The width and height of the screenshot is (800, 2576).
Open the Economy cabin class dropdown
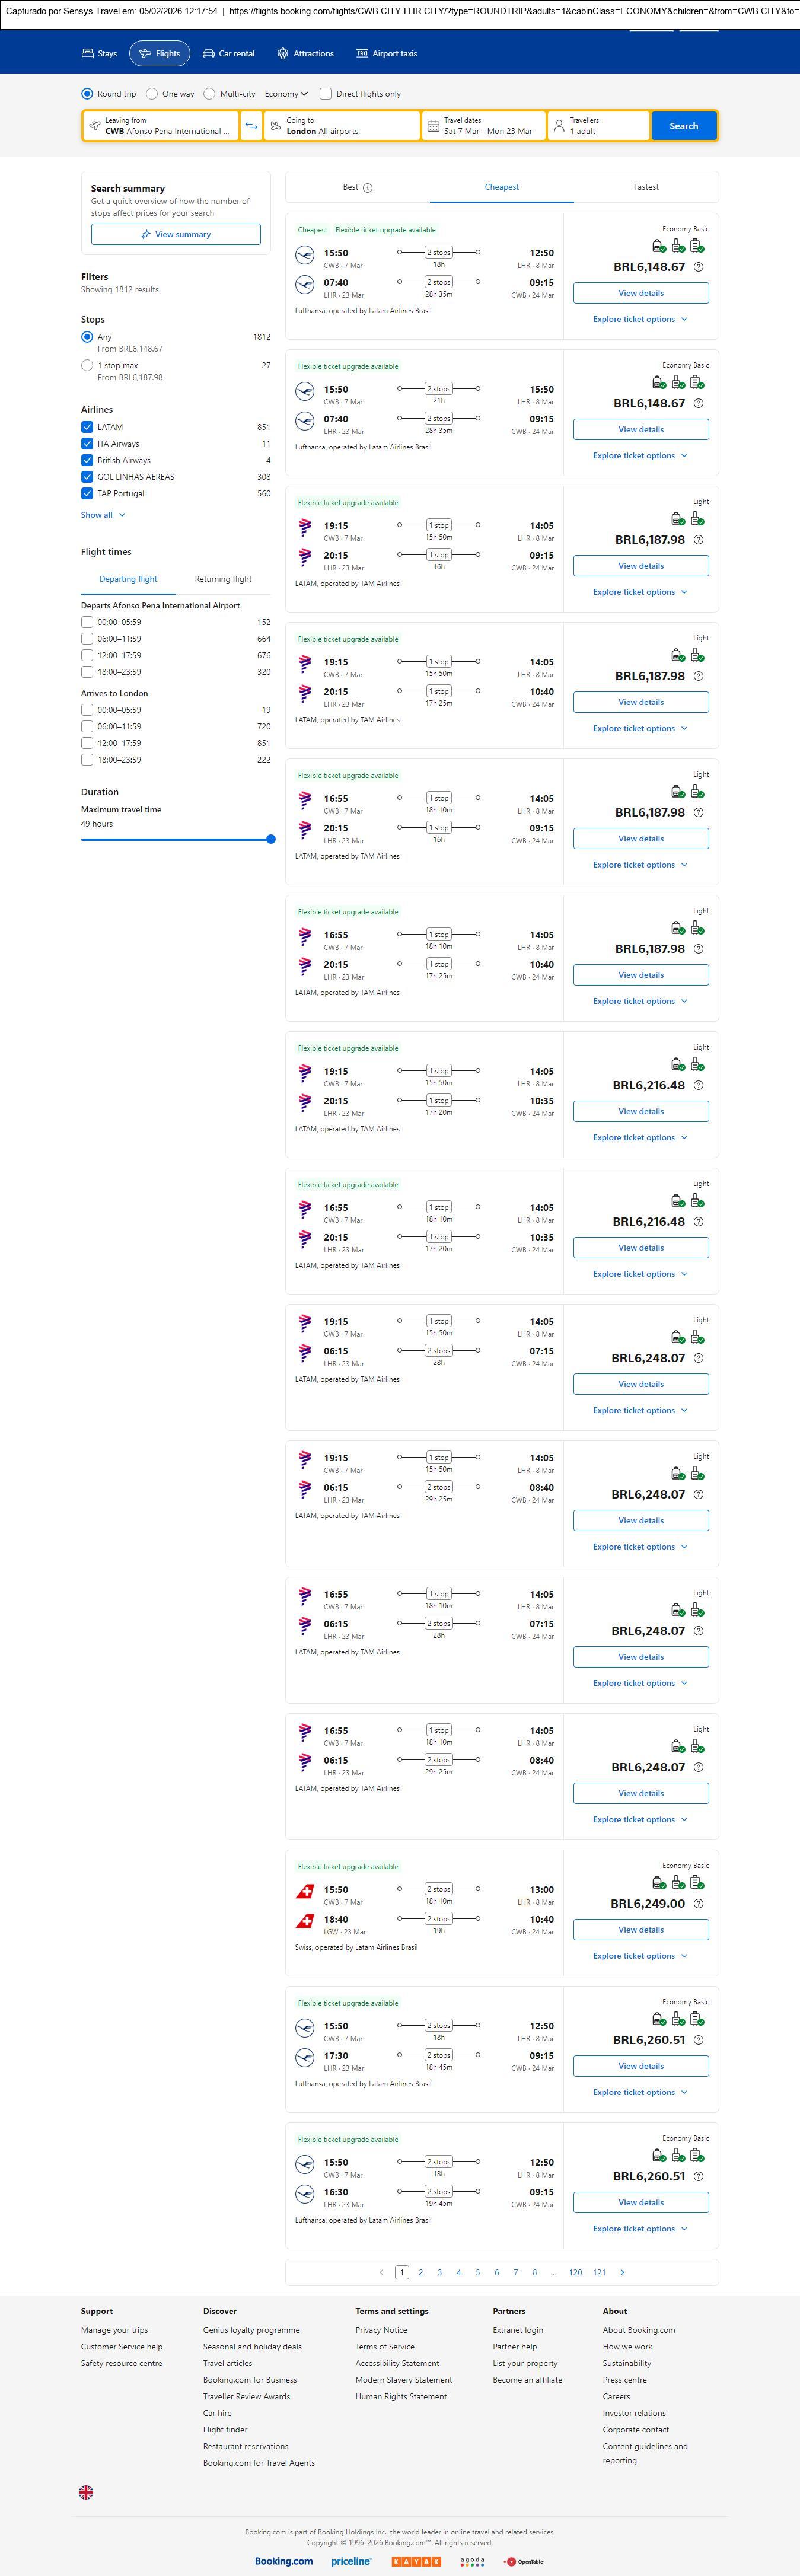click(x=286, y=94)
